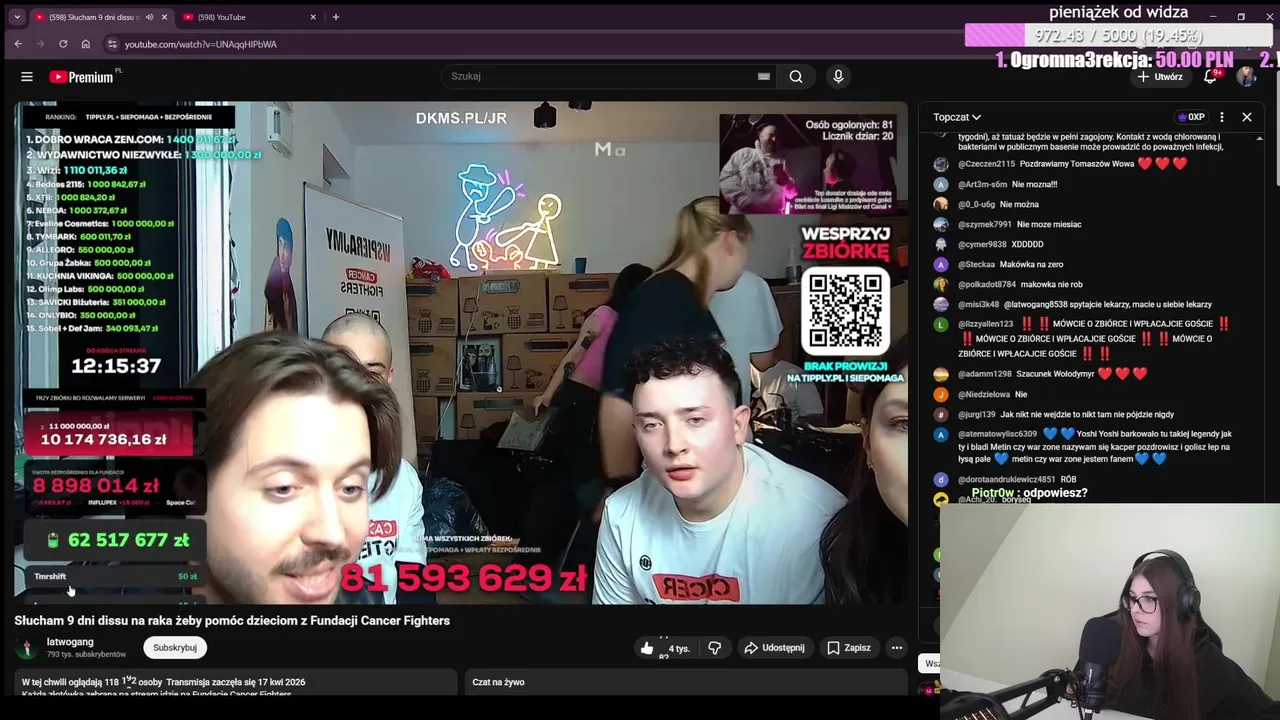Click the 793 tys. subskrybentów text
The image size is (1280, 720).
pos(86,655)
